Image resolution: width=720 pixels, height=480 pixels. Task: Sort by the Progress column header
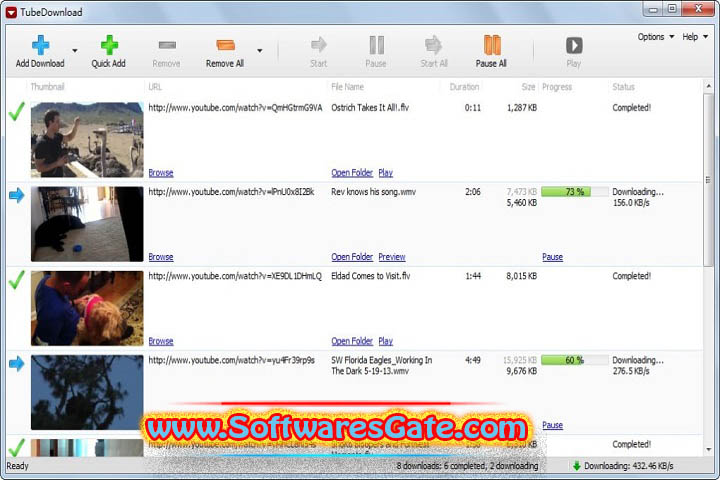[x=557, y=87]
